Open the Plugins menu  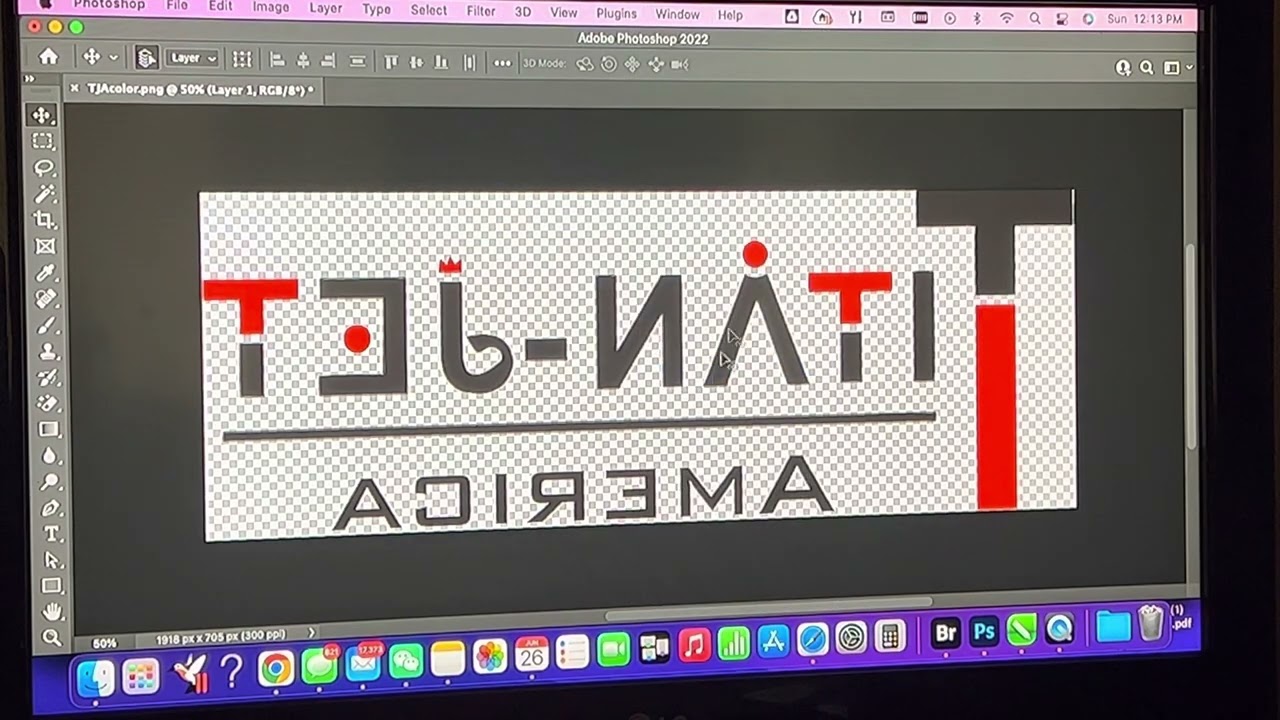point(616,13)
